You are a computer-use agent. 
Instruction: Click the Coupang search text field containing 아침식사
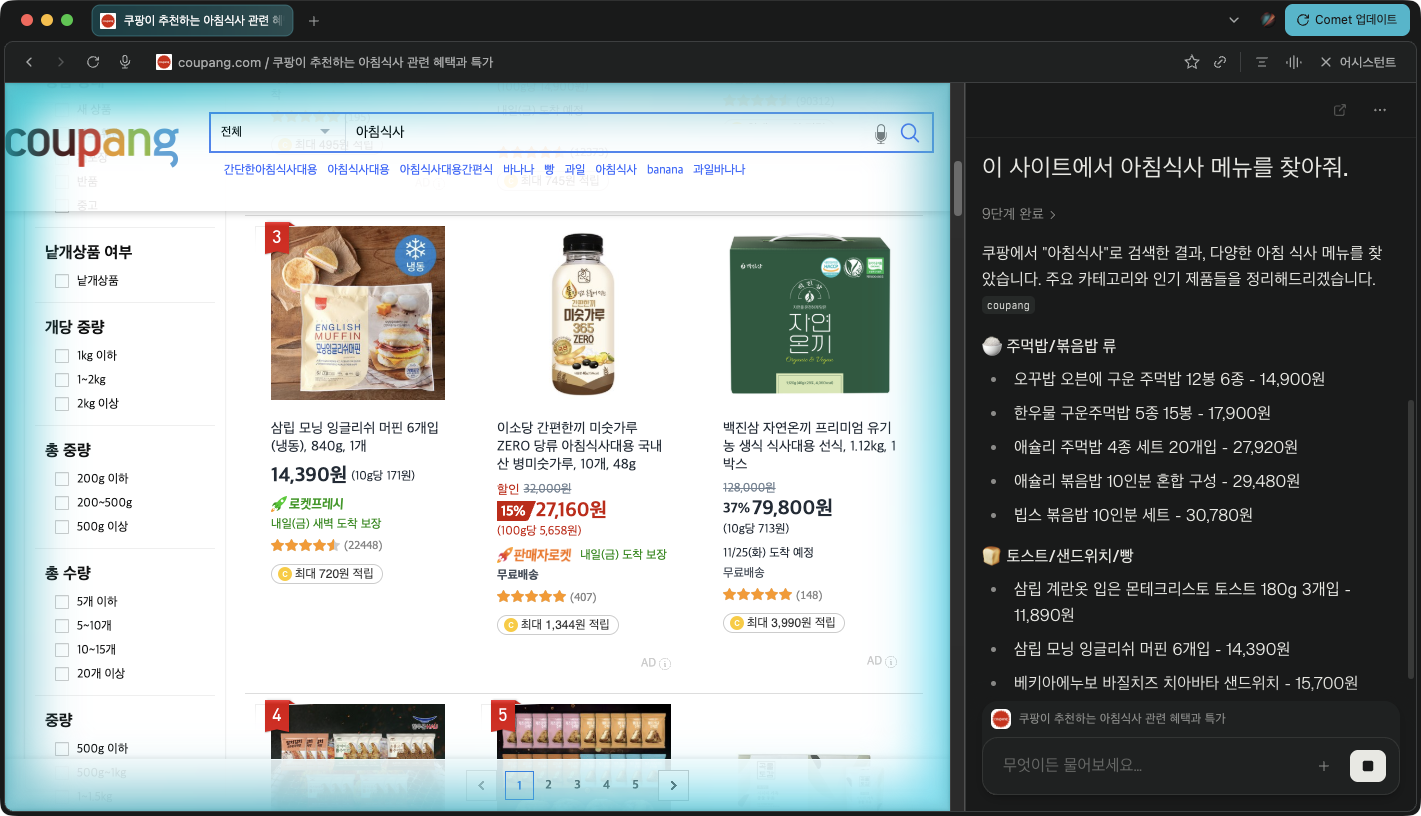click(608, 132)
